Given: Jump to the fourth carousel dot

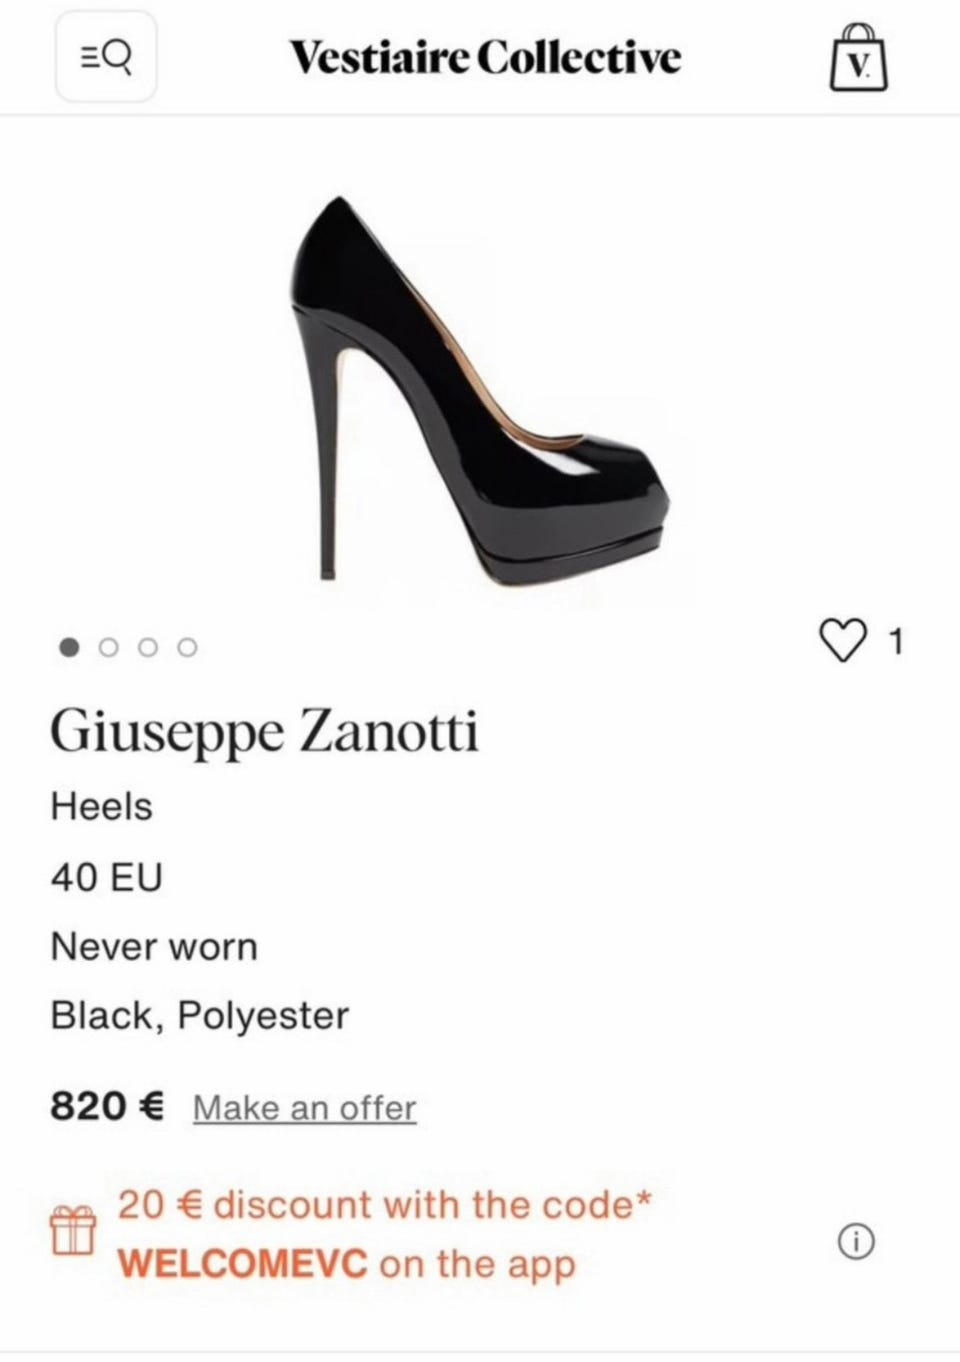Looking at the screenshot, I should pyautogui.click(x=187, y=647).
